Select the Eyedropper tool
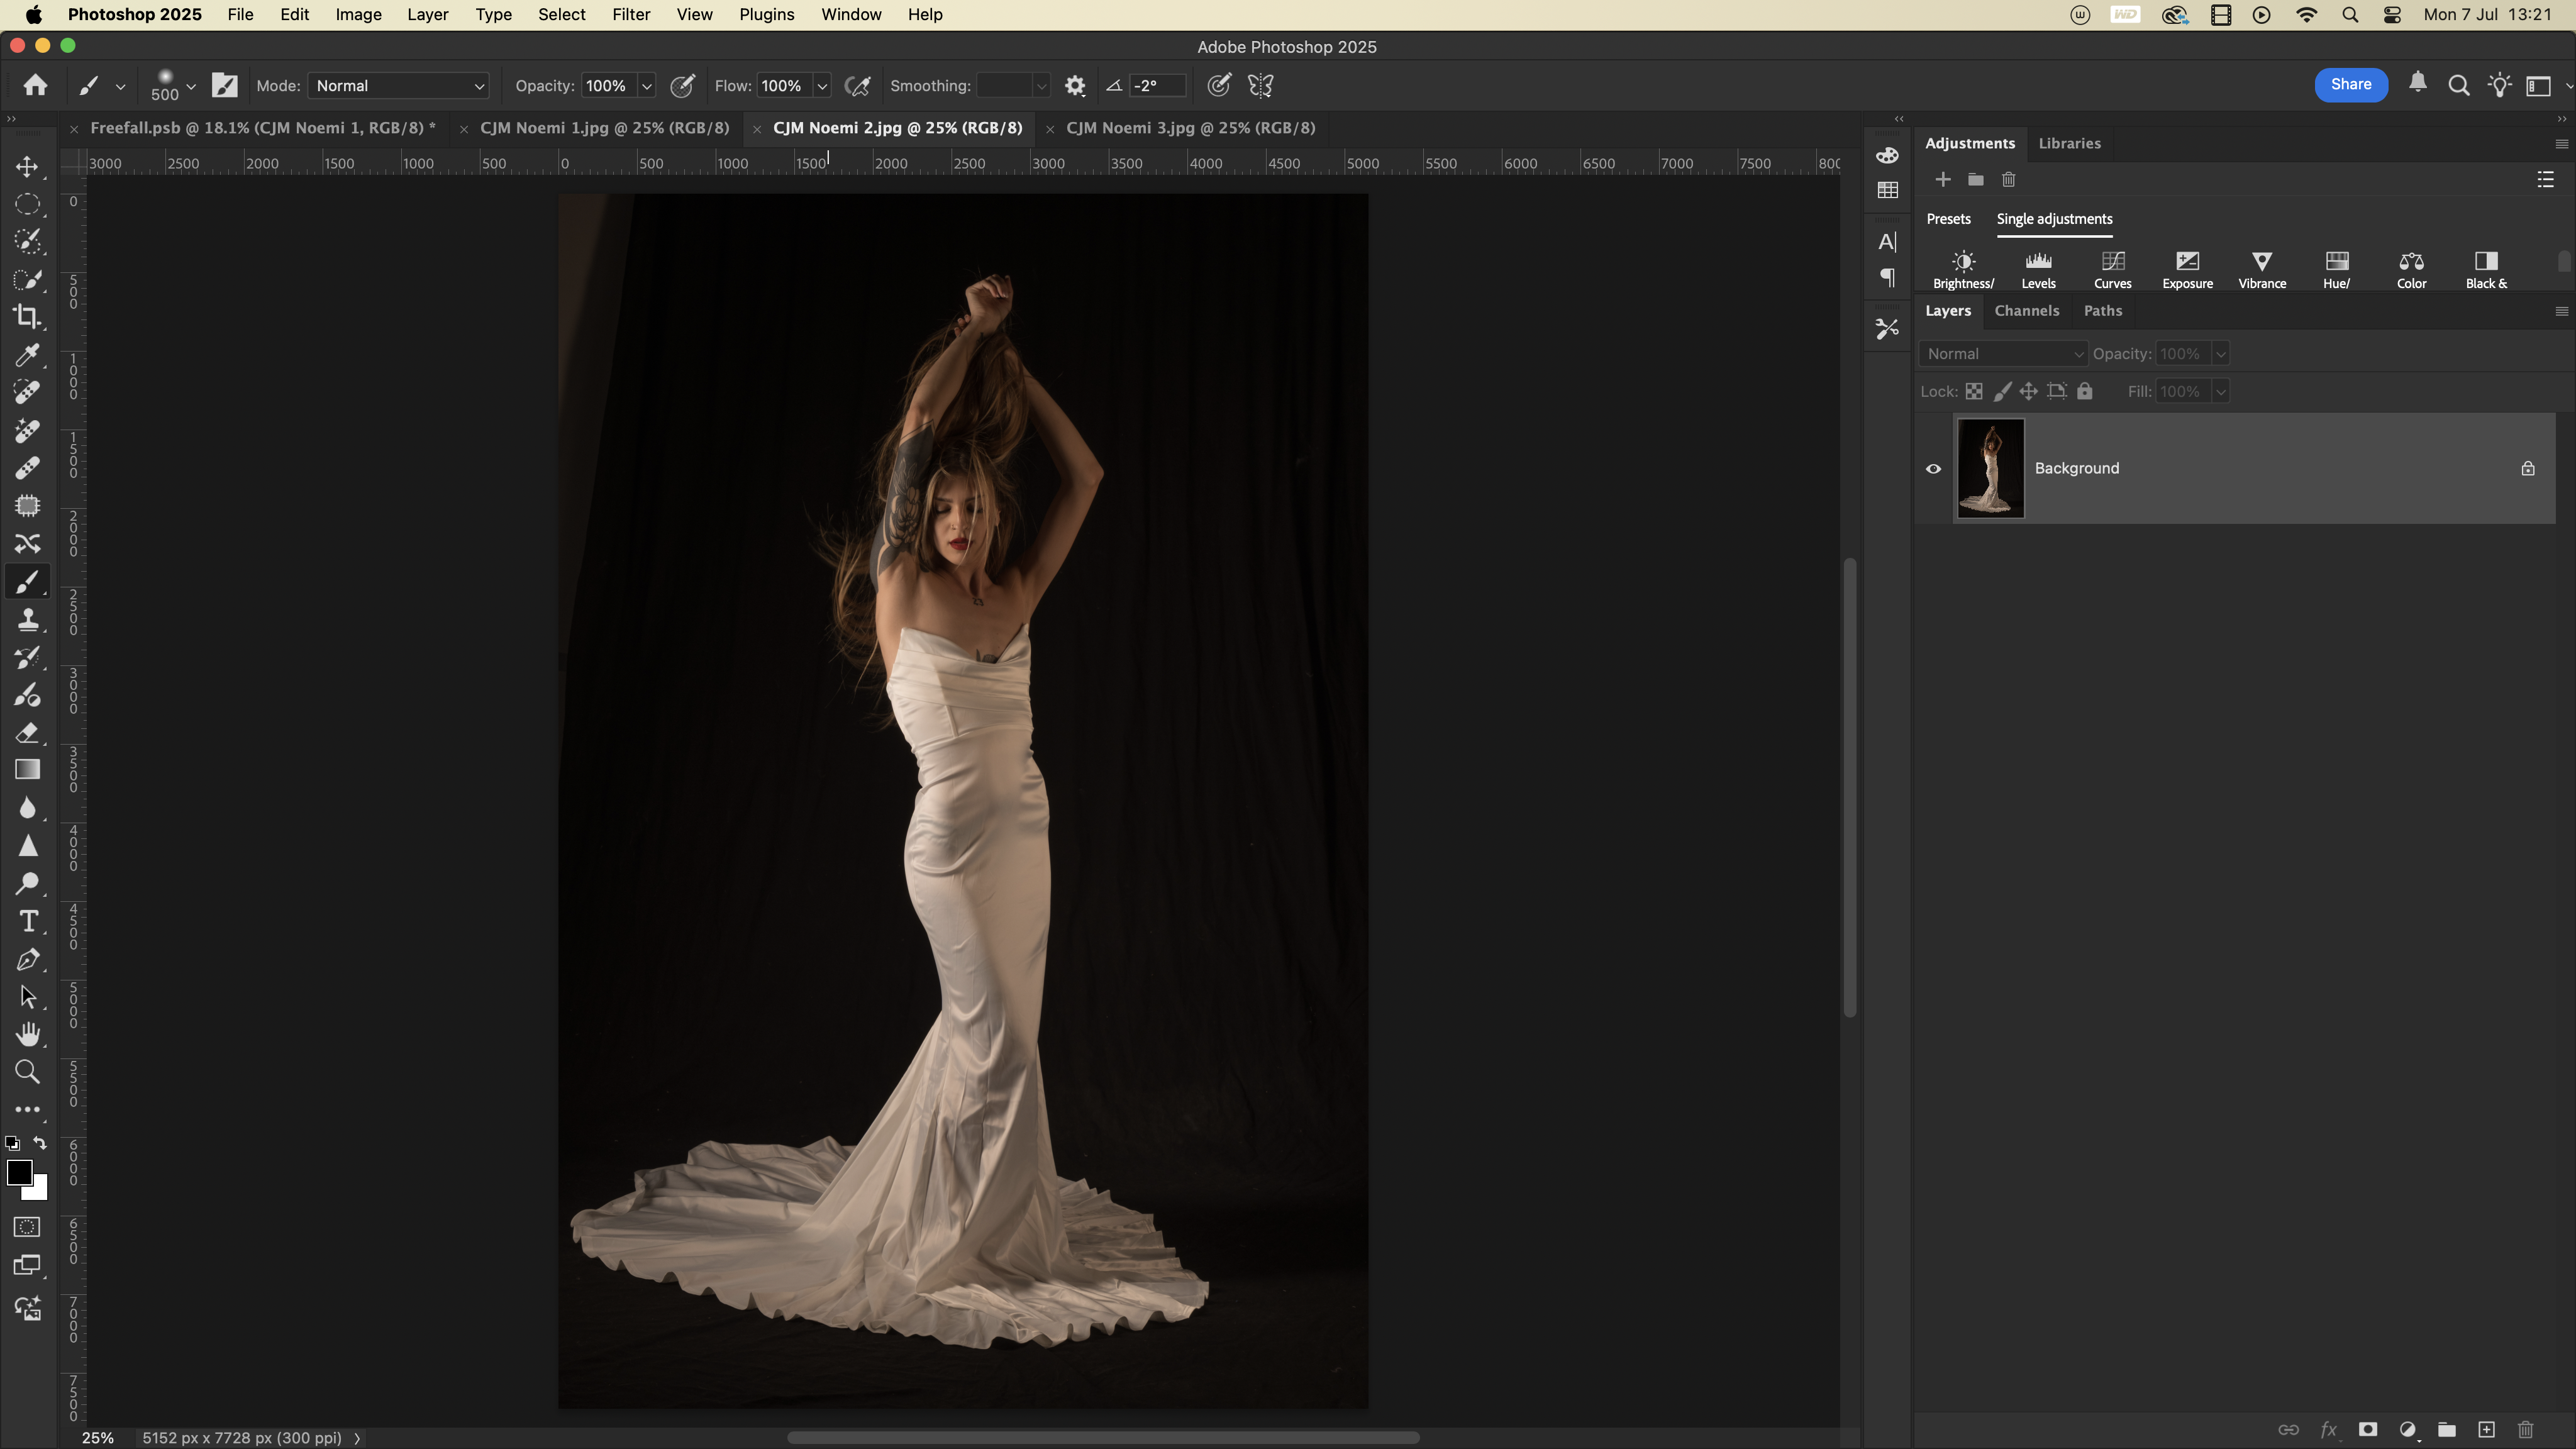2576x1449 pixels. [x=27, y=355]
